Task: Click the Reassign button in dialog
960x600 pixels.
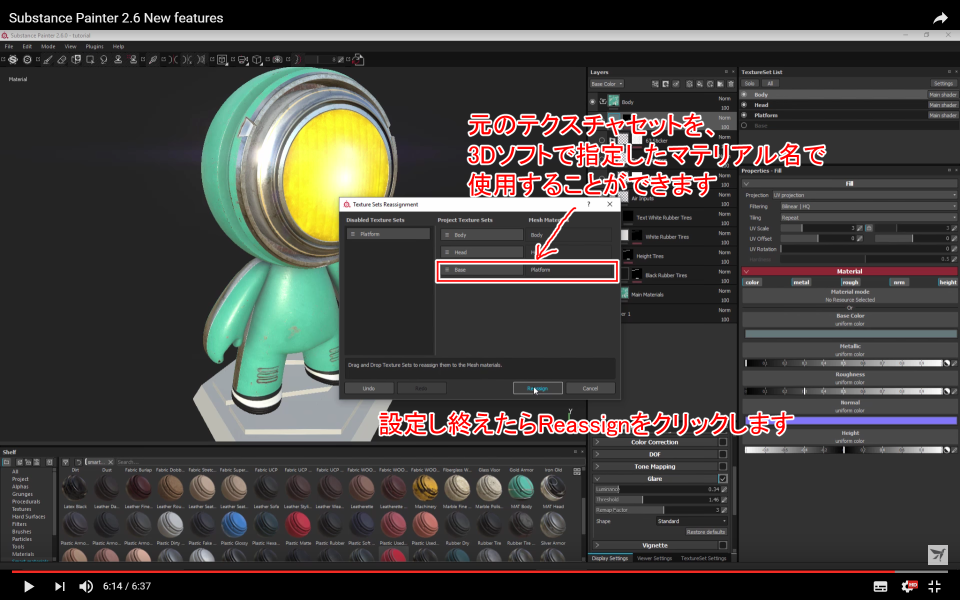Action: 538,388
